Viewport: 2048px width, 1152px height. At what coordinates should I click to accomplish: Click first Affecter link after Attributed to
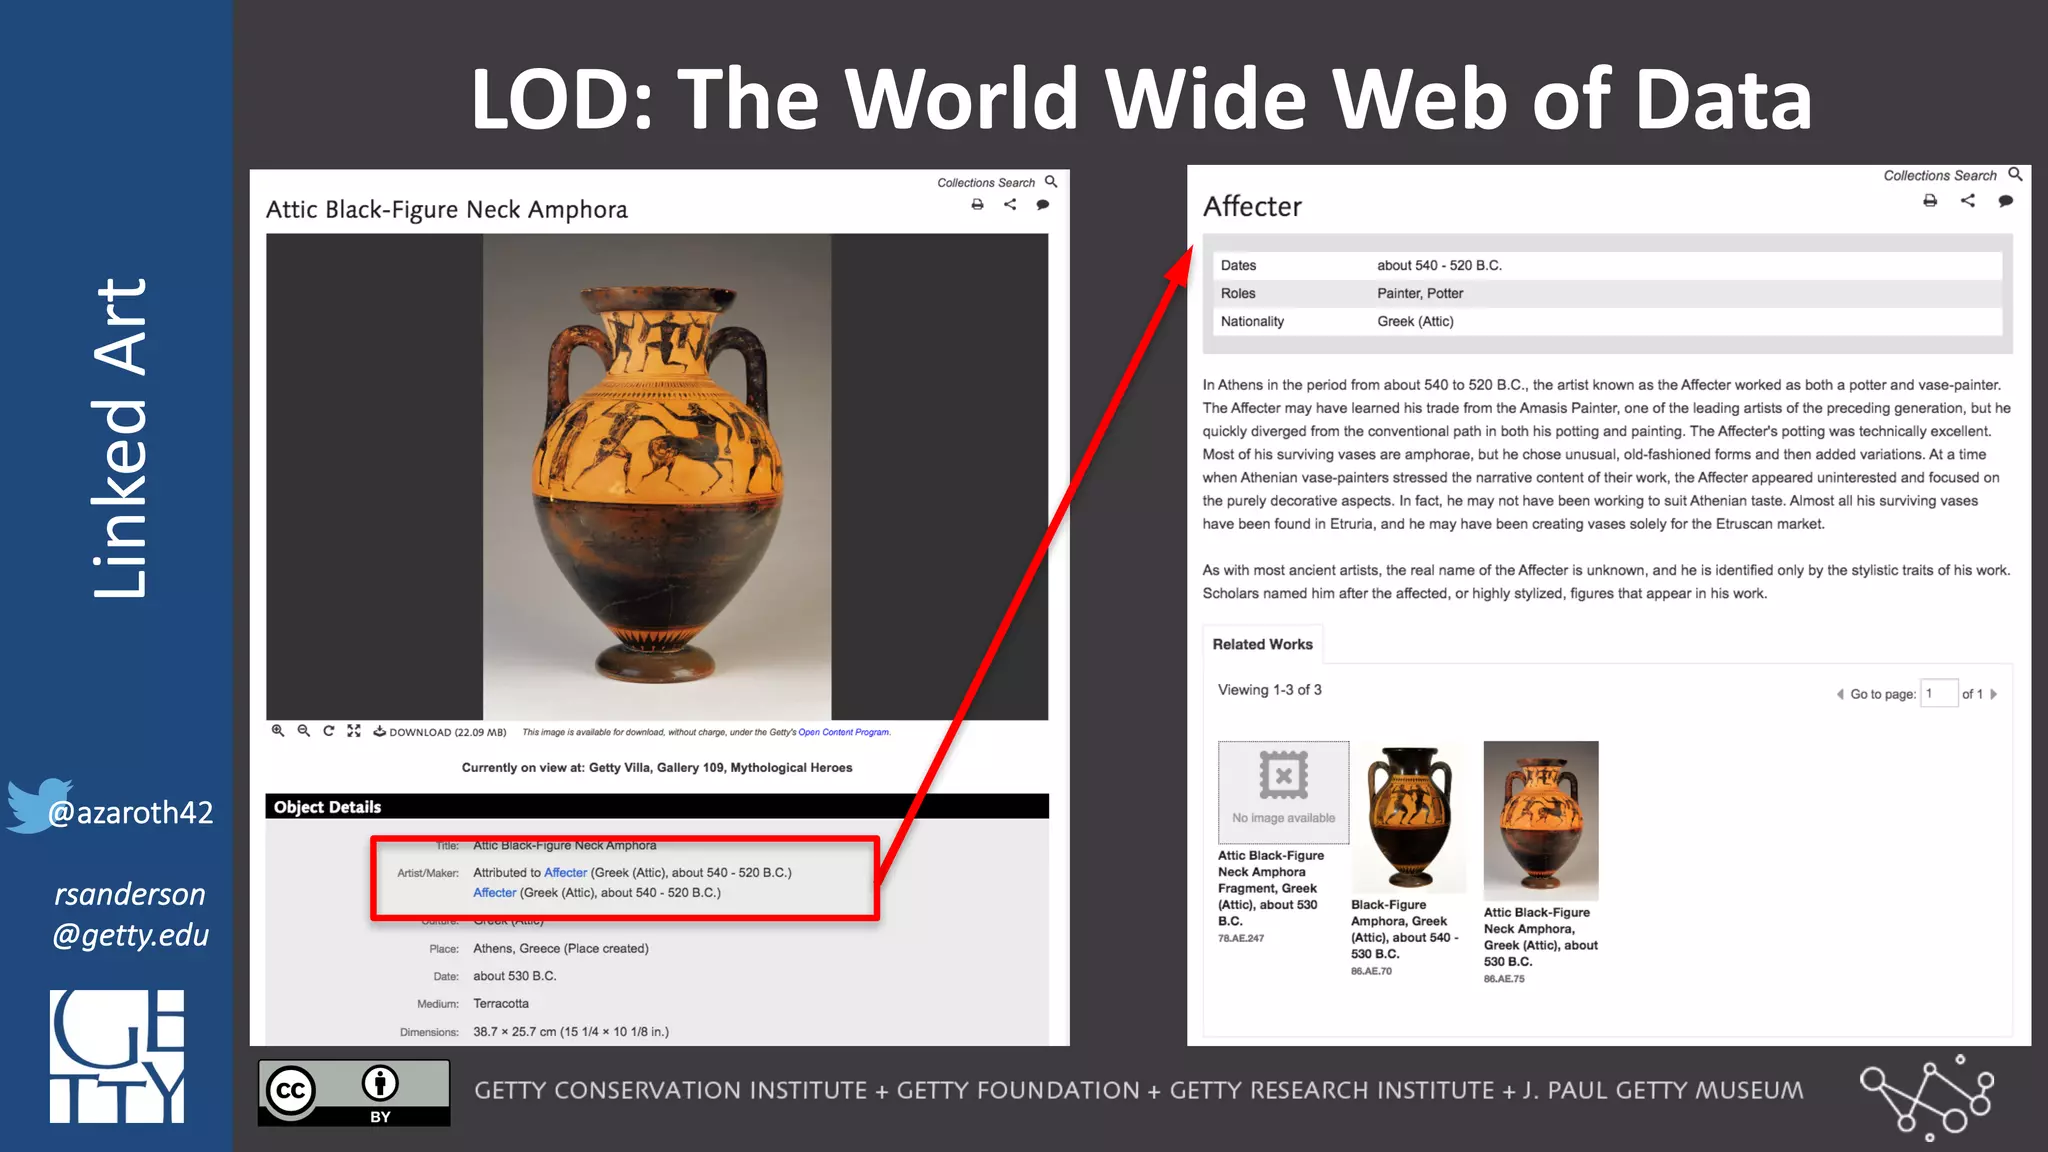pos(565,873)
